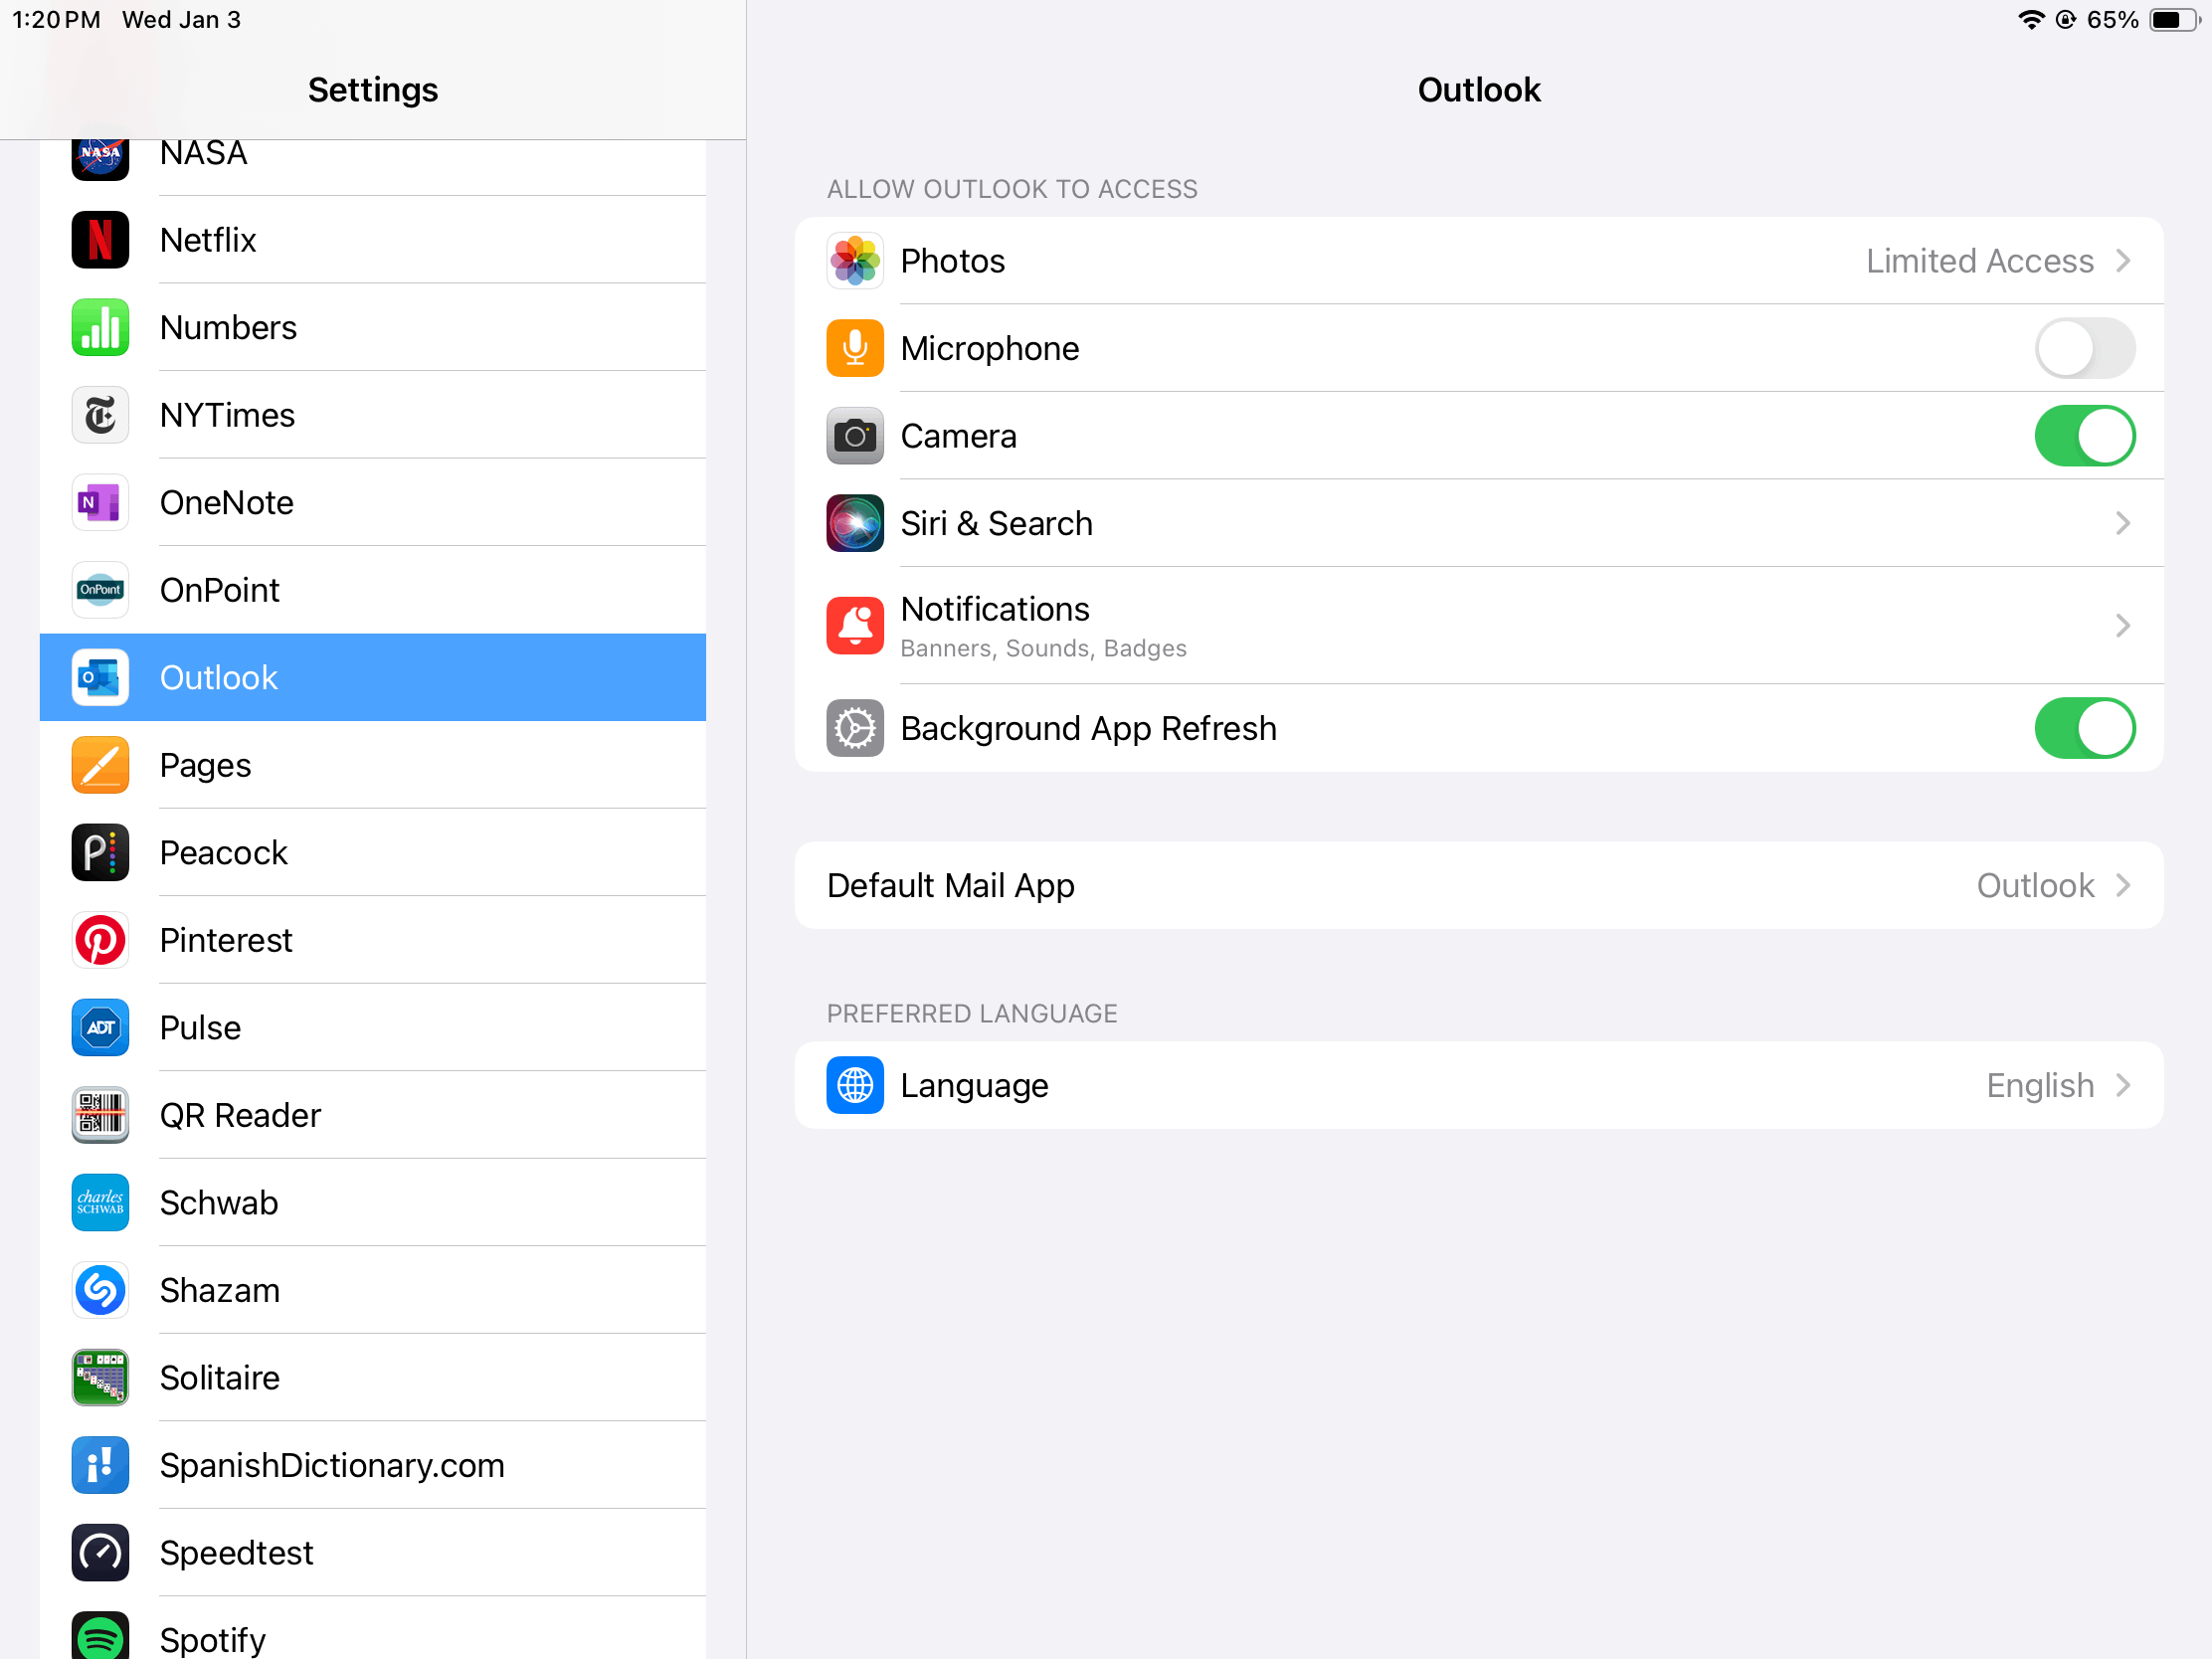This screenshot has height=1659, width=2212.
Task: Tap the Speedtest app icon
Action: point(100,1552)
